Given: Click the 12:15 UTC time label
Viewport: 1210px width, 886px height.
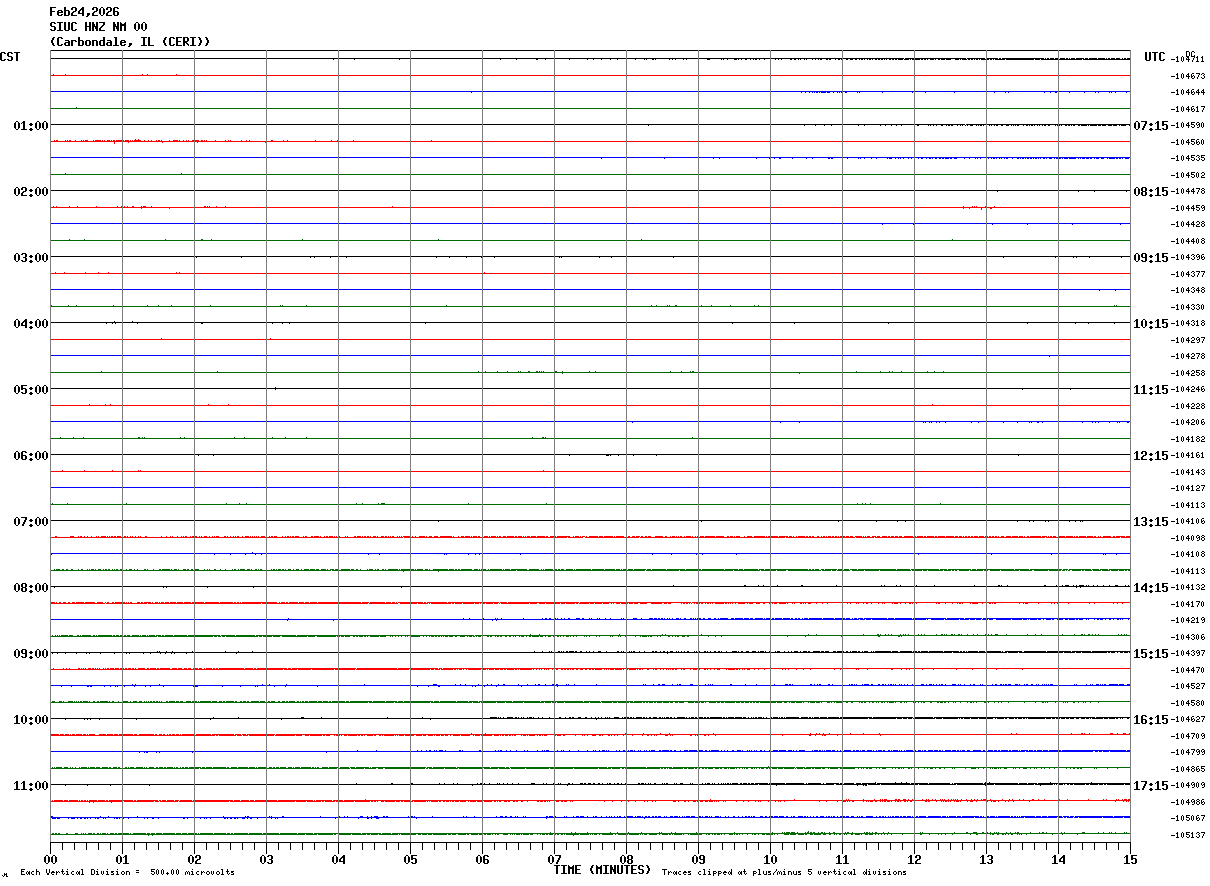Looking at the screenshot, I should 1150,456.
